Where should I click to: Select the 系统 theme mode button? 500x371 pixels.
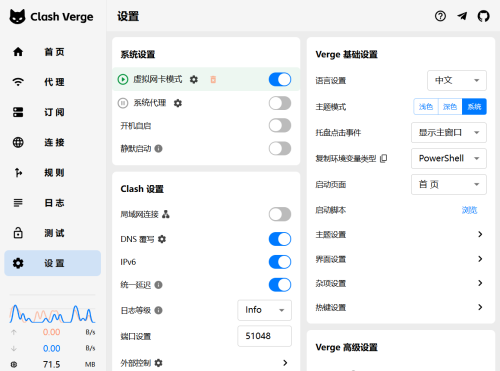coord(474,107)
